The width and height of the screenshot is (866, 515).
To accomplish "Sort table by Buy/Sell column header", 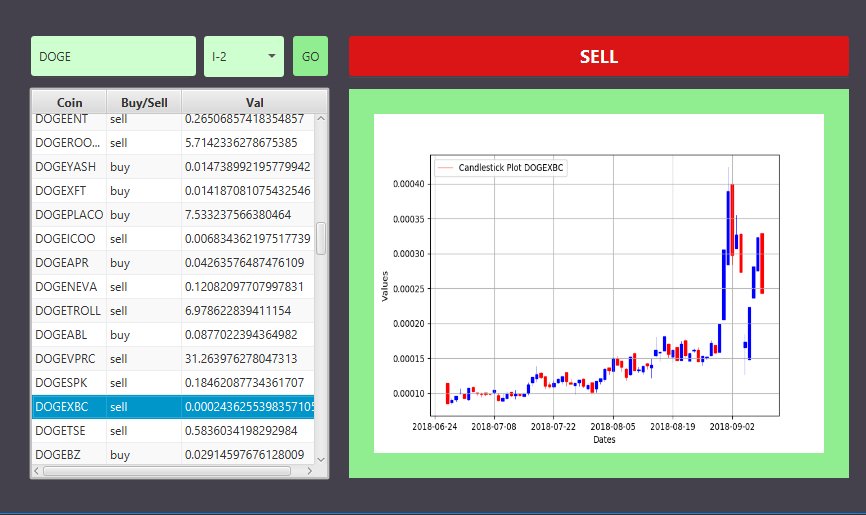I will [x=144, y=102].
